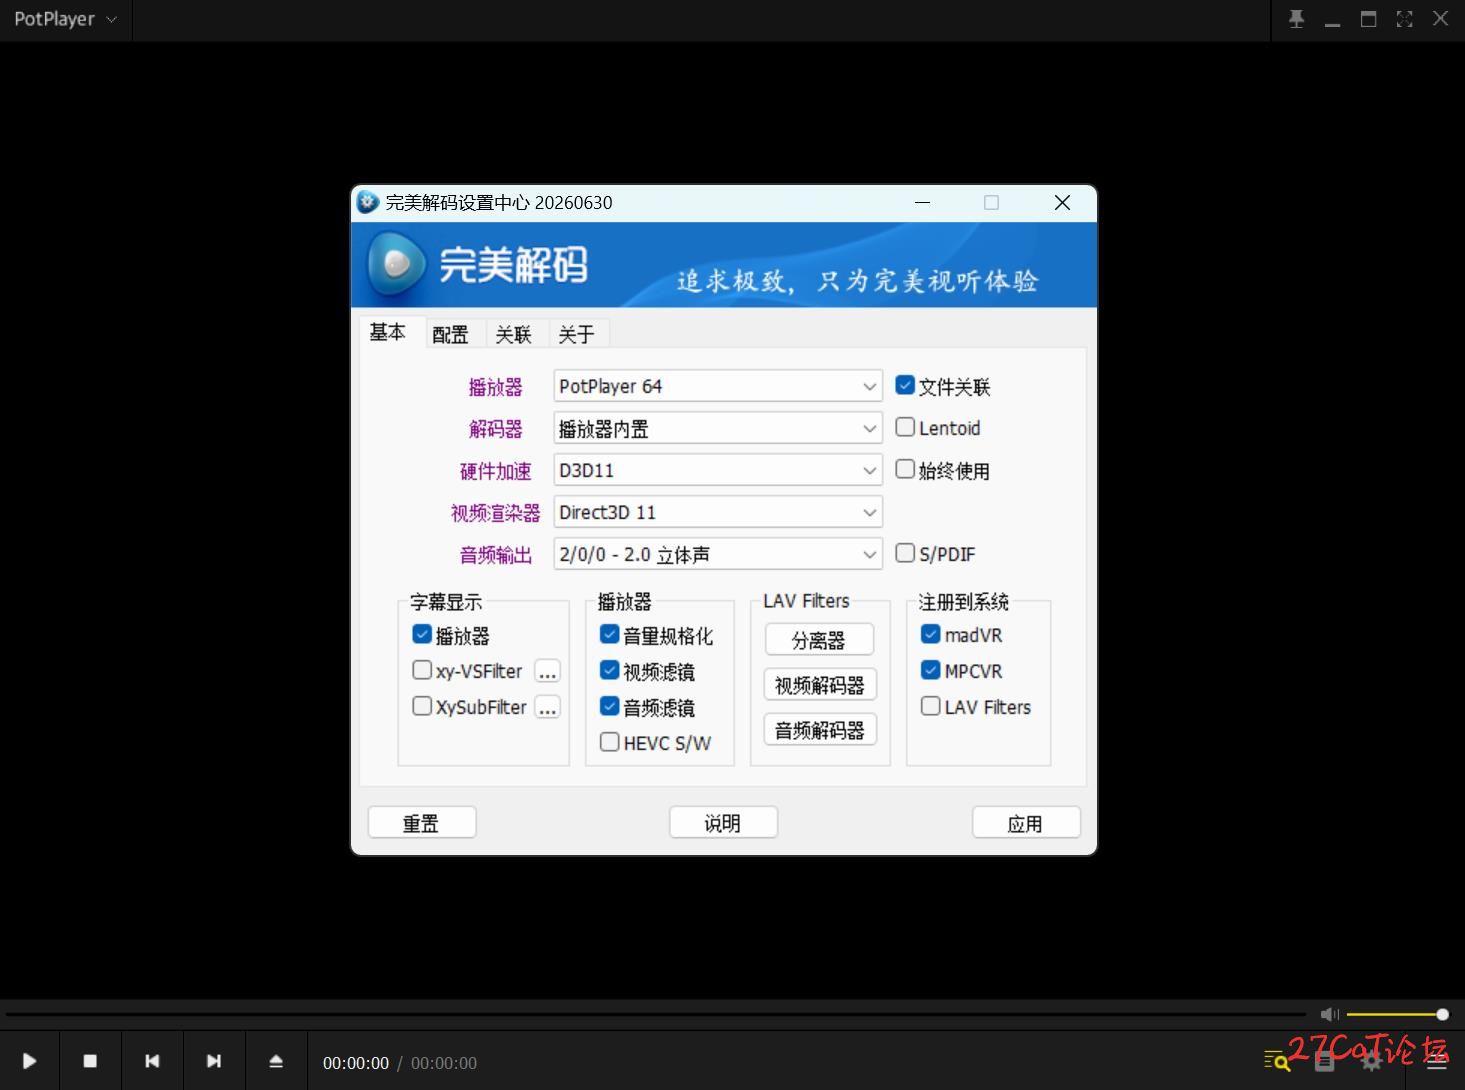This screenshot has height=1090, width=1465.
Task: Switch to the 关联 tab
Action: coord(513,334)
